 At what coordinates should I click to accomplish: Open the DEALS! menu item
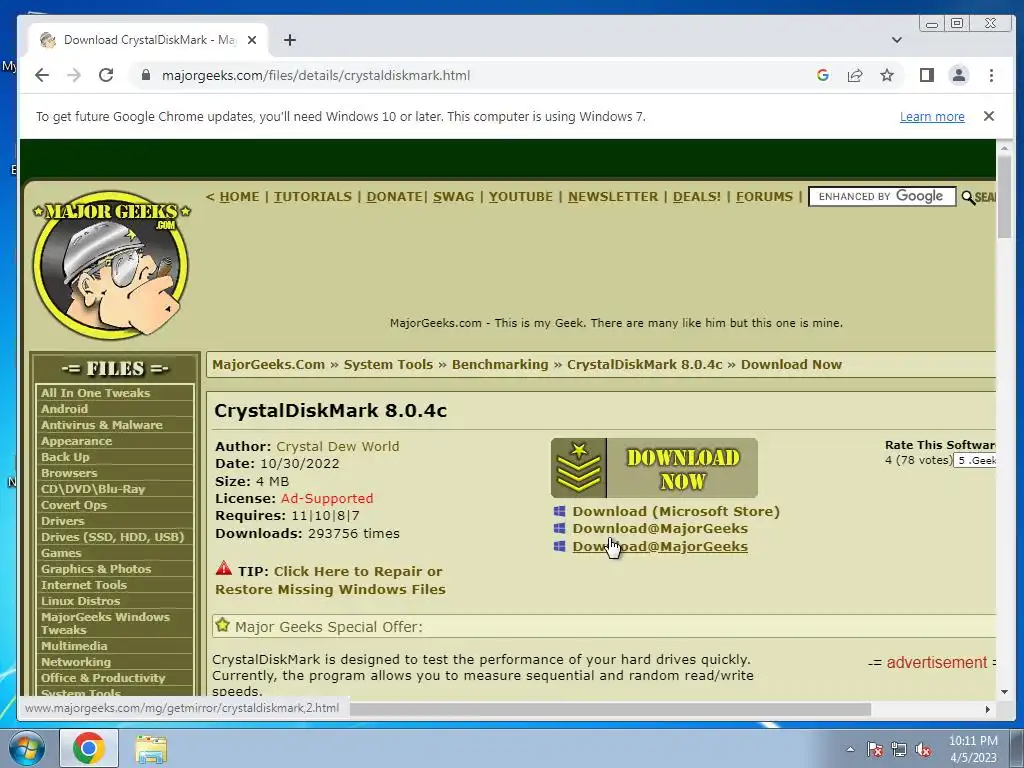[697, 197]
